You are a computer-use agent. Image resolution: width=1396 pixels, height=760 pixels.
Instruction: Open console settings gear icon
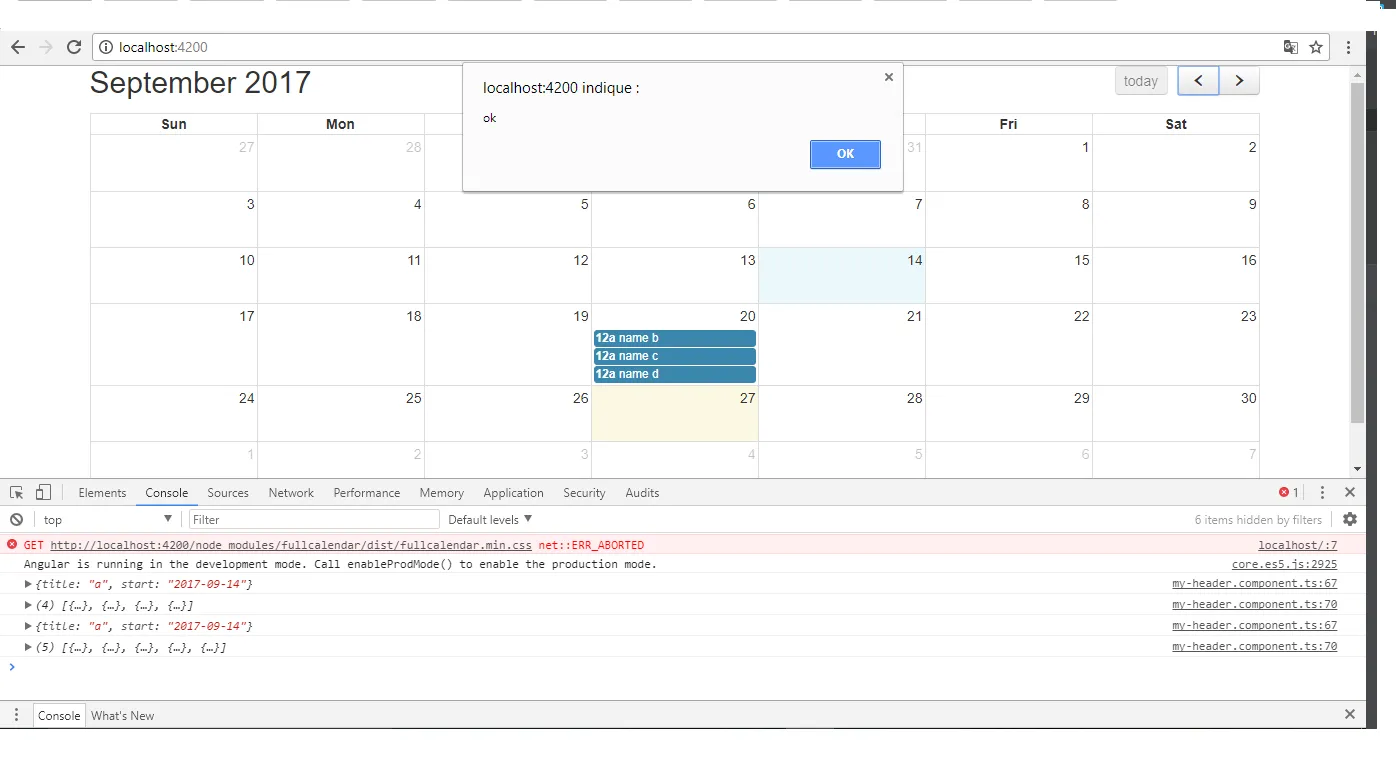1350,519
